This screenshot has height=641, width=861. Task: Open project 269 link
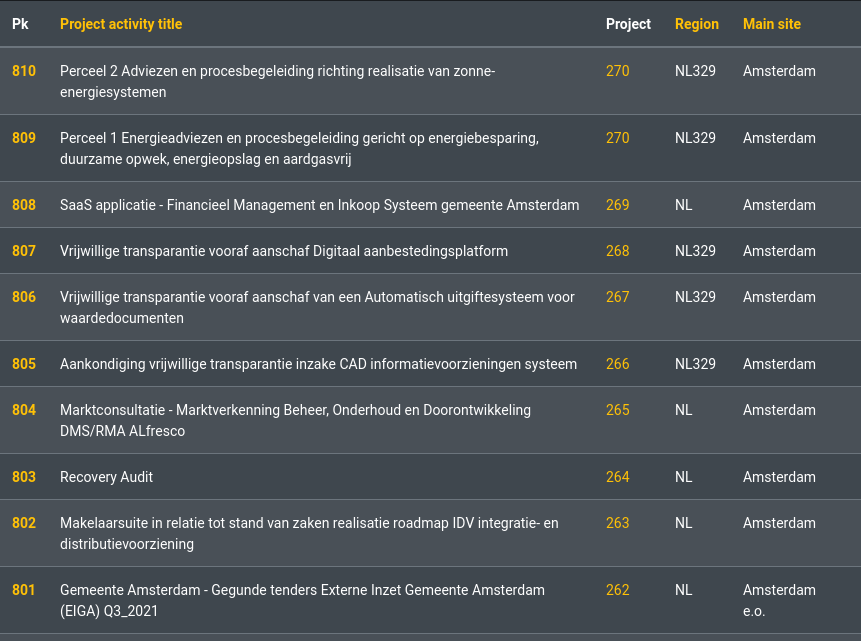(x=617, y=205)
